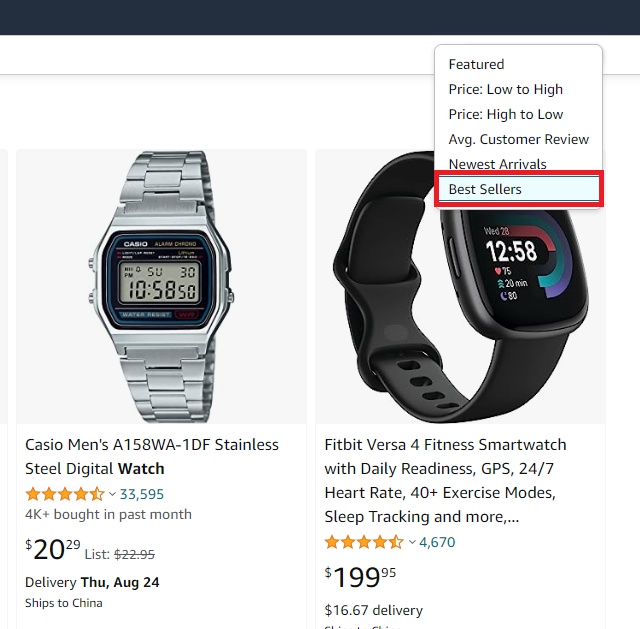This screenshot has height=629, width=640.
Task: Click the Casio $20.29 price
Action: click(x=53, y=549)
